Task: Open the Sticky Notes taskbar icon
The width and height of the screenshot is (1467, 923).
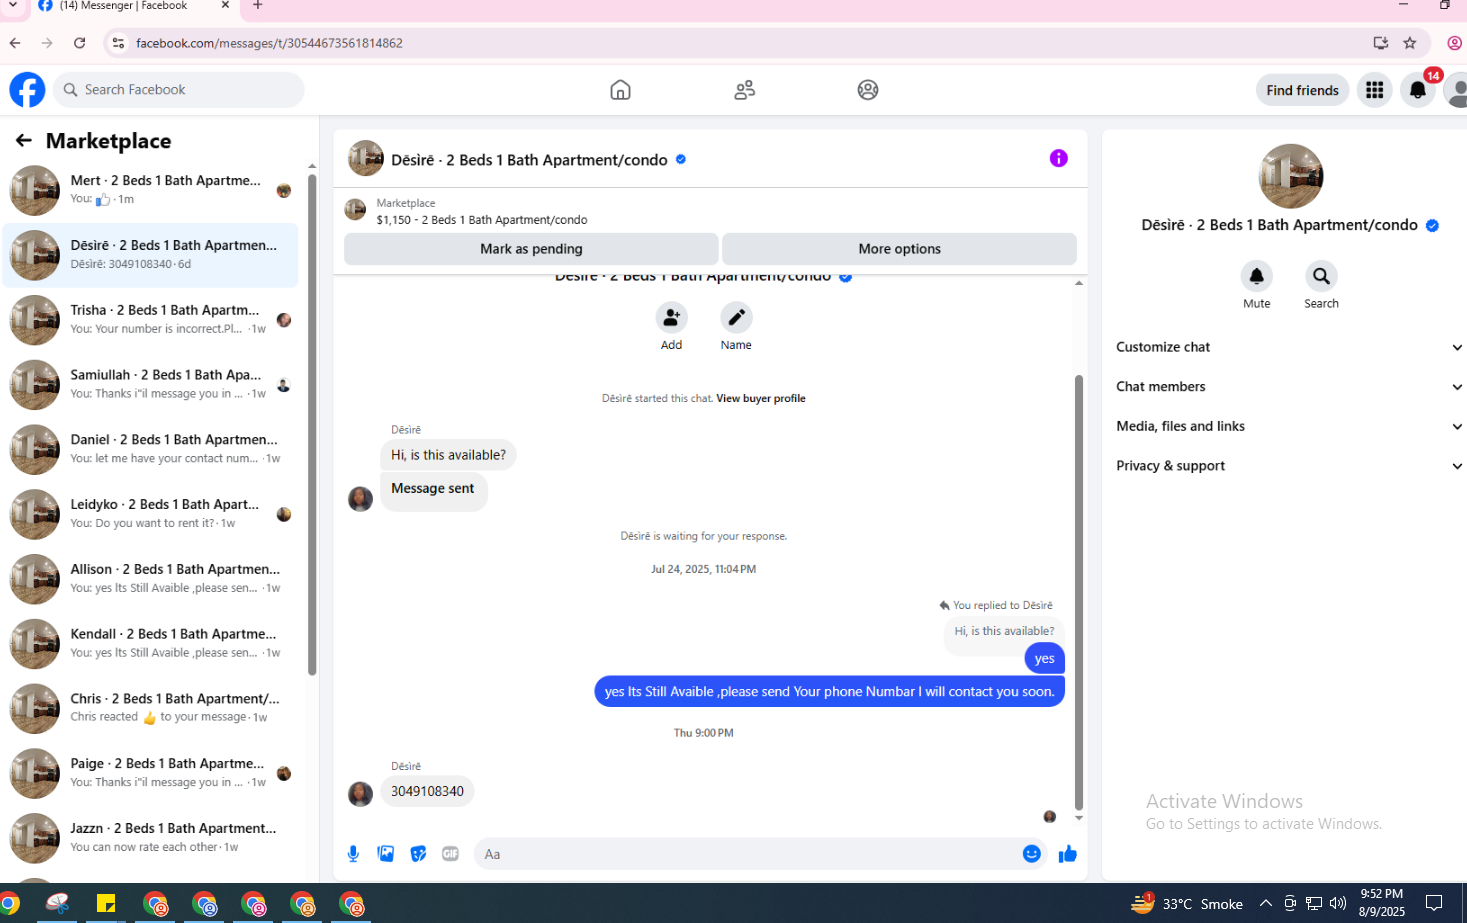Action: point(106,904)
